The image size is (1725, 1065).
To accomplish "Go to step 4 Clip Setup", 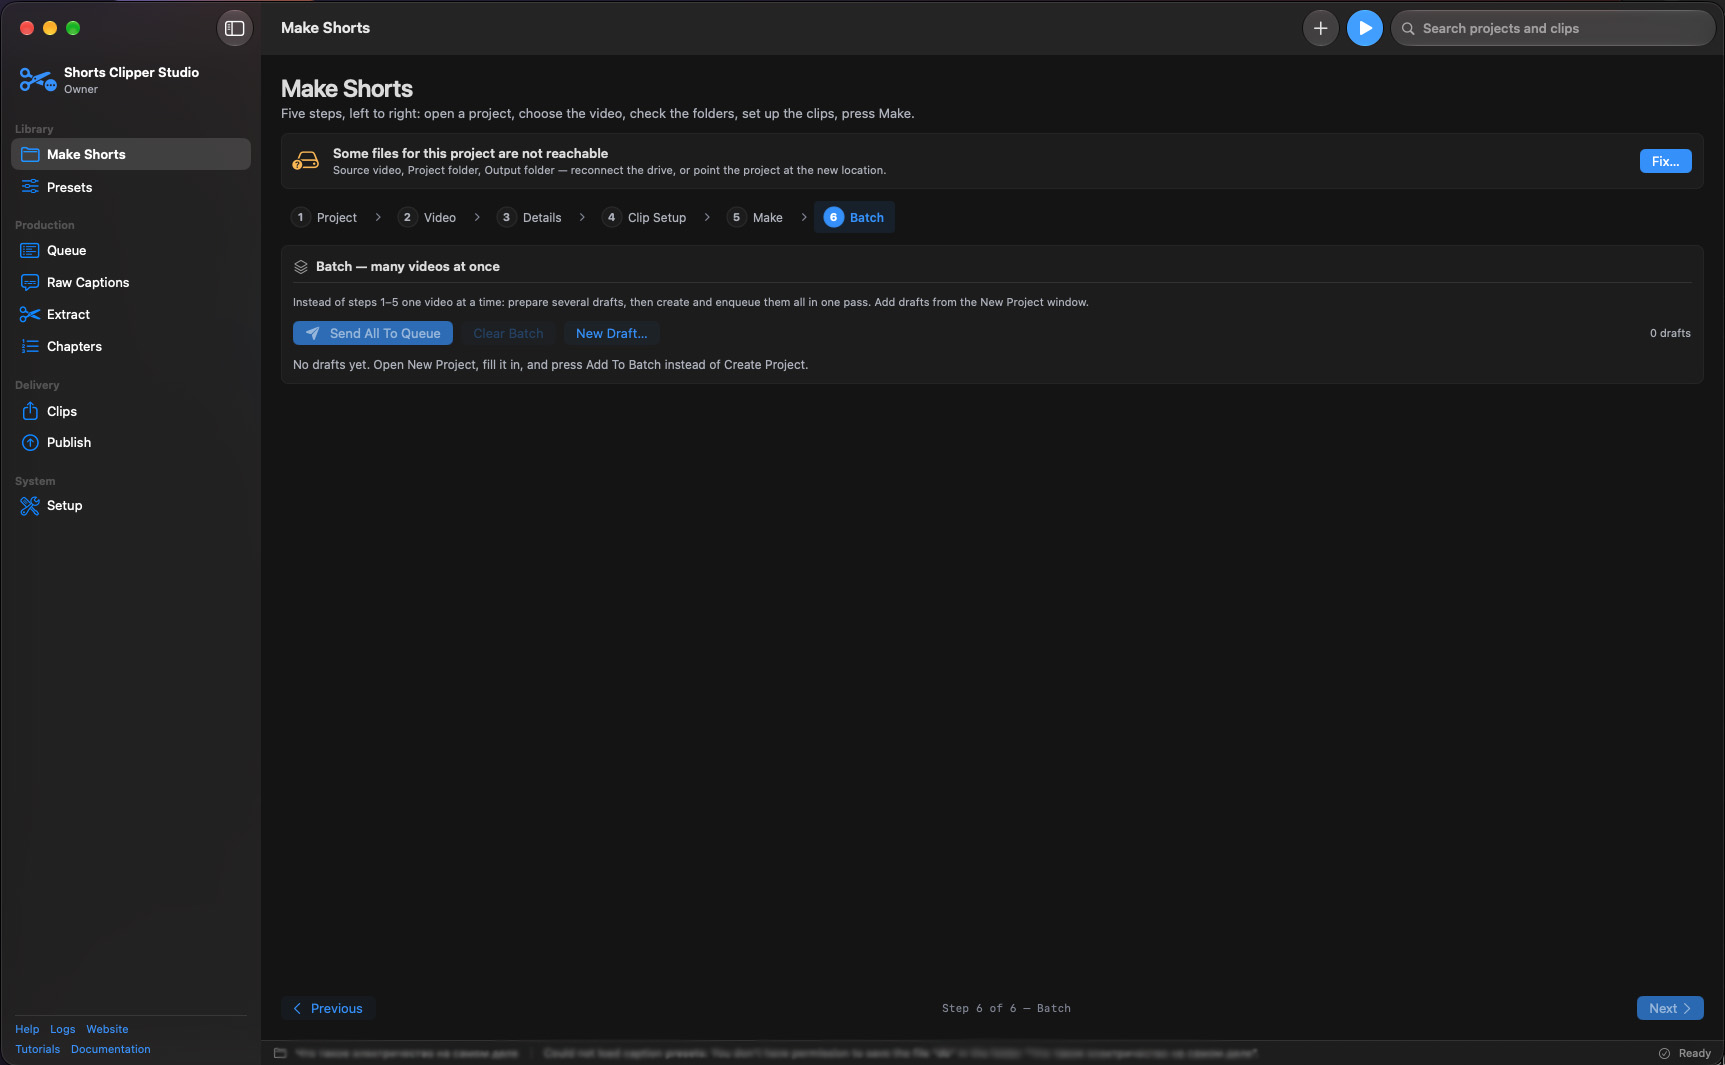I will click(x=645, y=217).
